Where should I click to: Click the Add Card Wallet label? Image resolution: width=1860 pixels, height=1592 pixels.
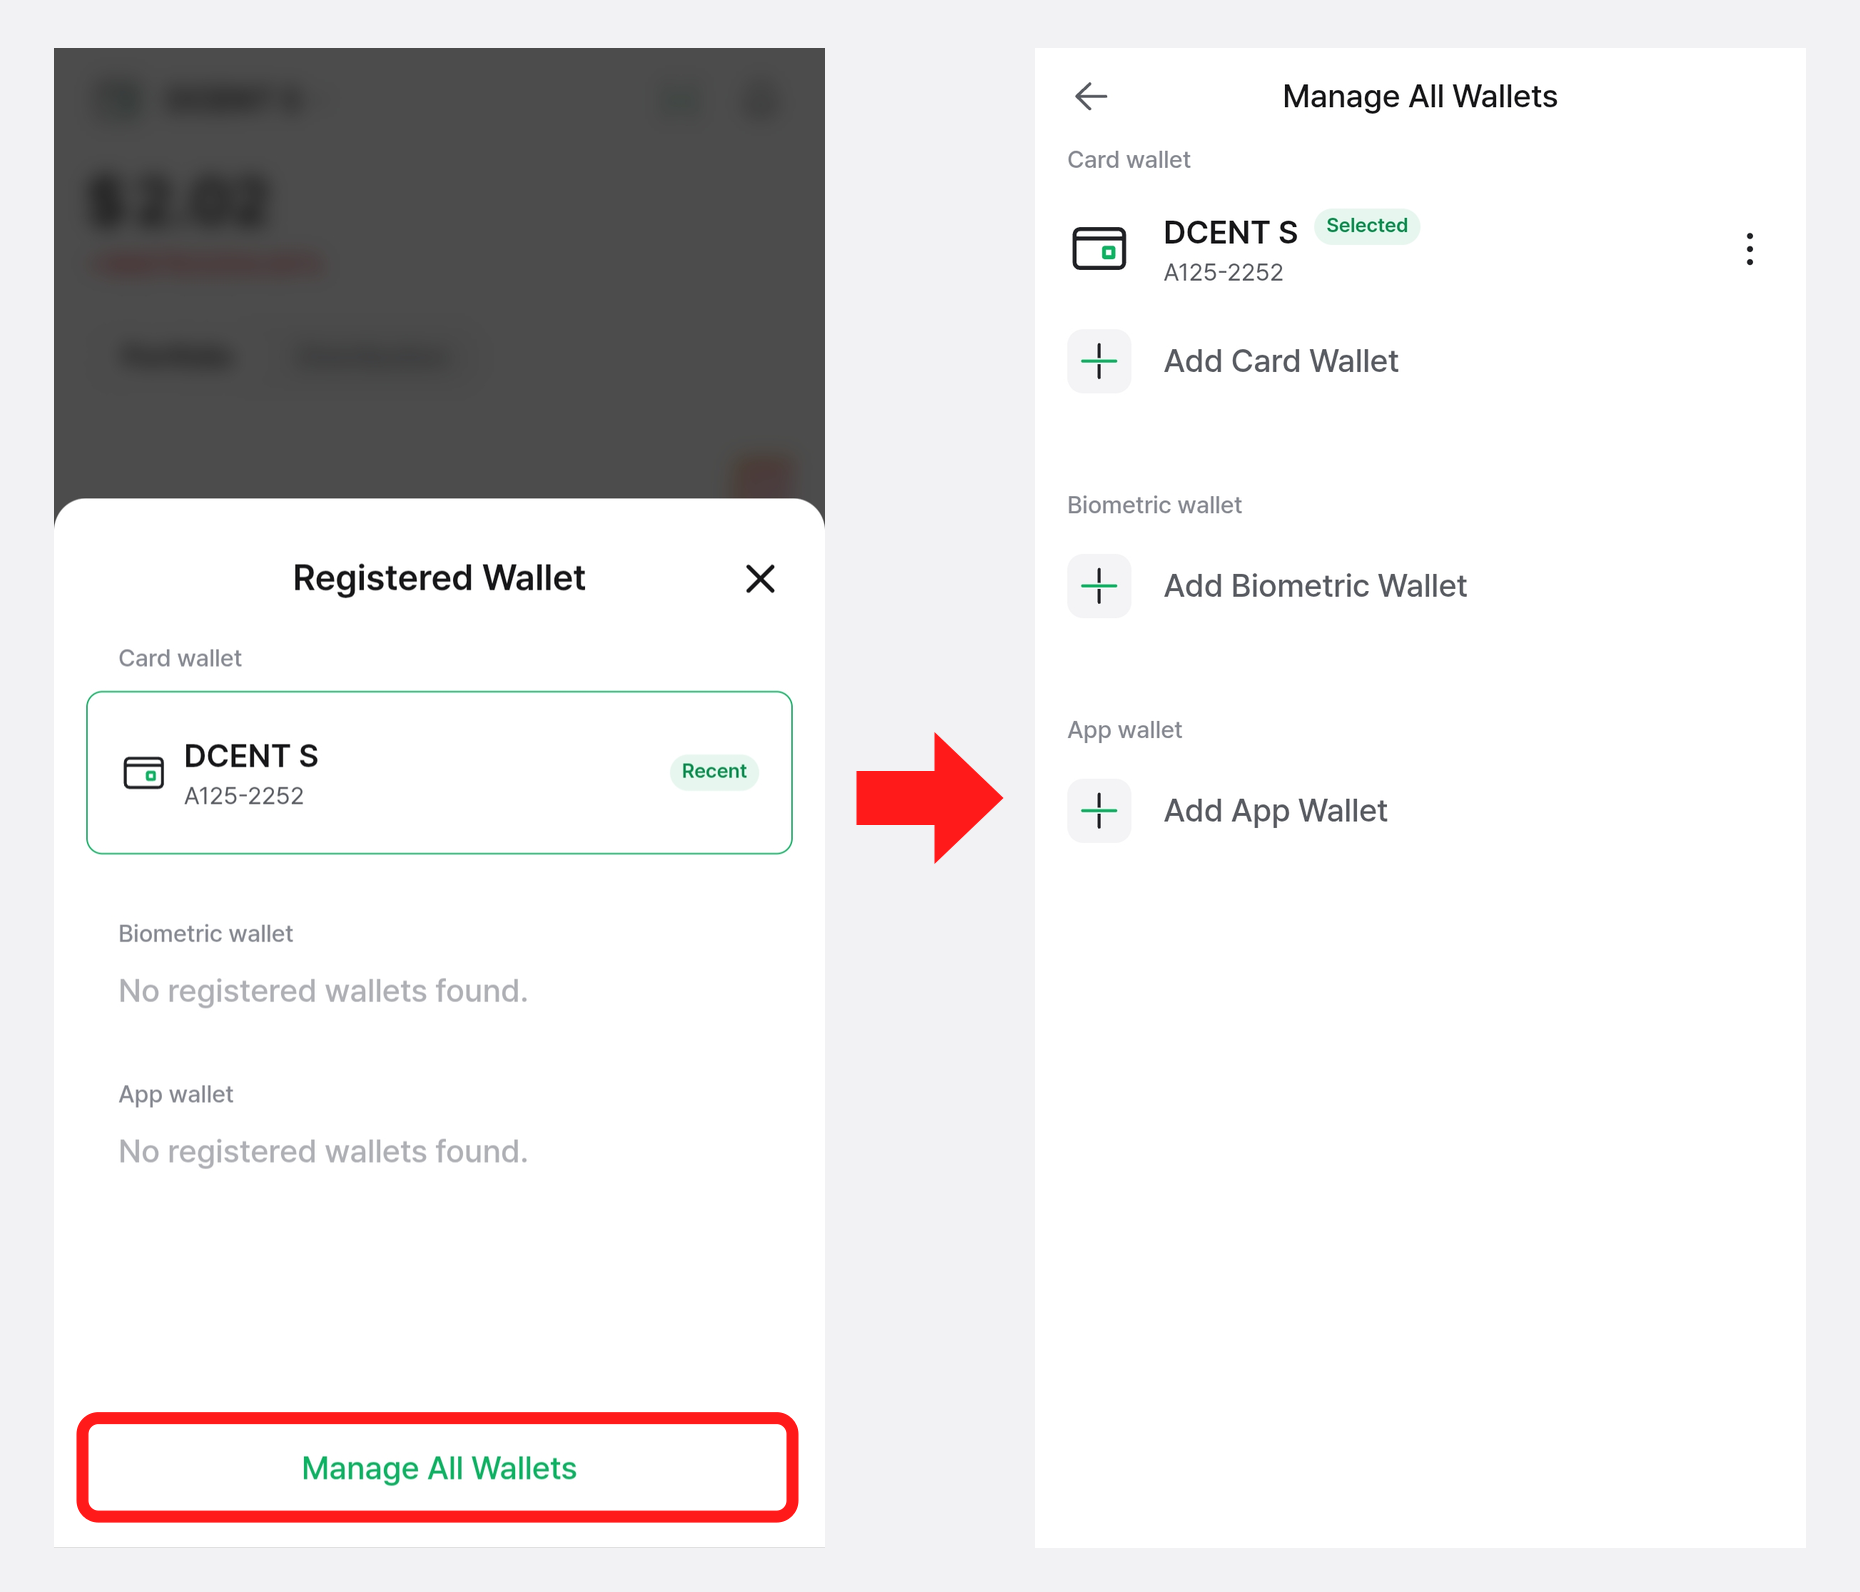point(1280,361)
